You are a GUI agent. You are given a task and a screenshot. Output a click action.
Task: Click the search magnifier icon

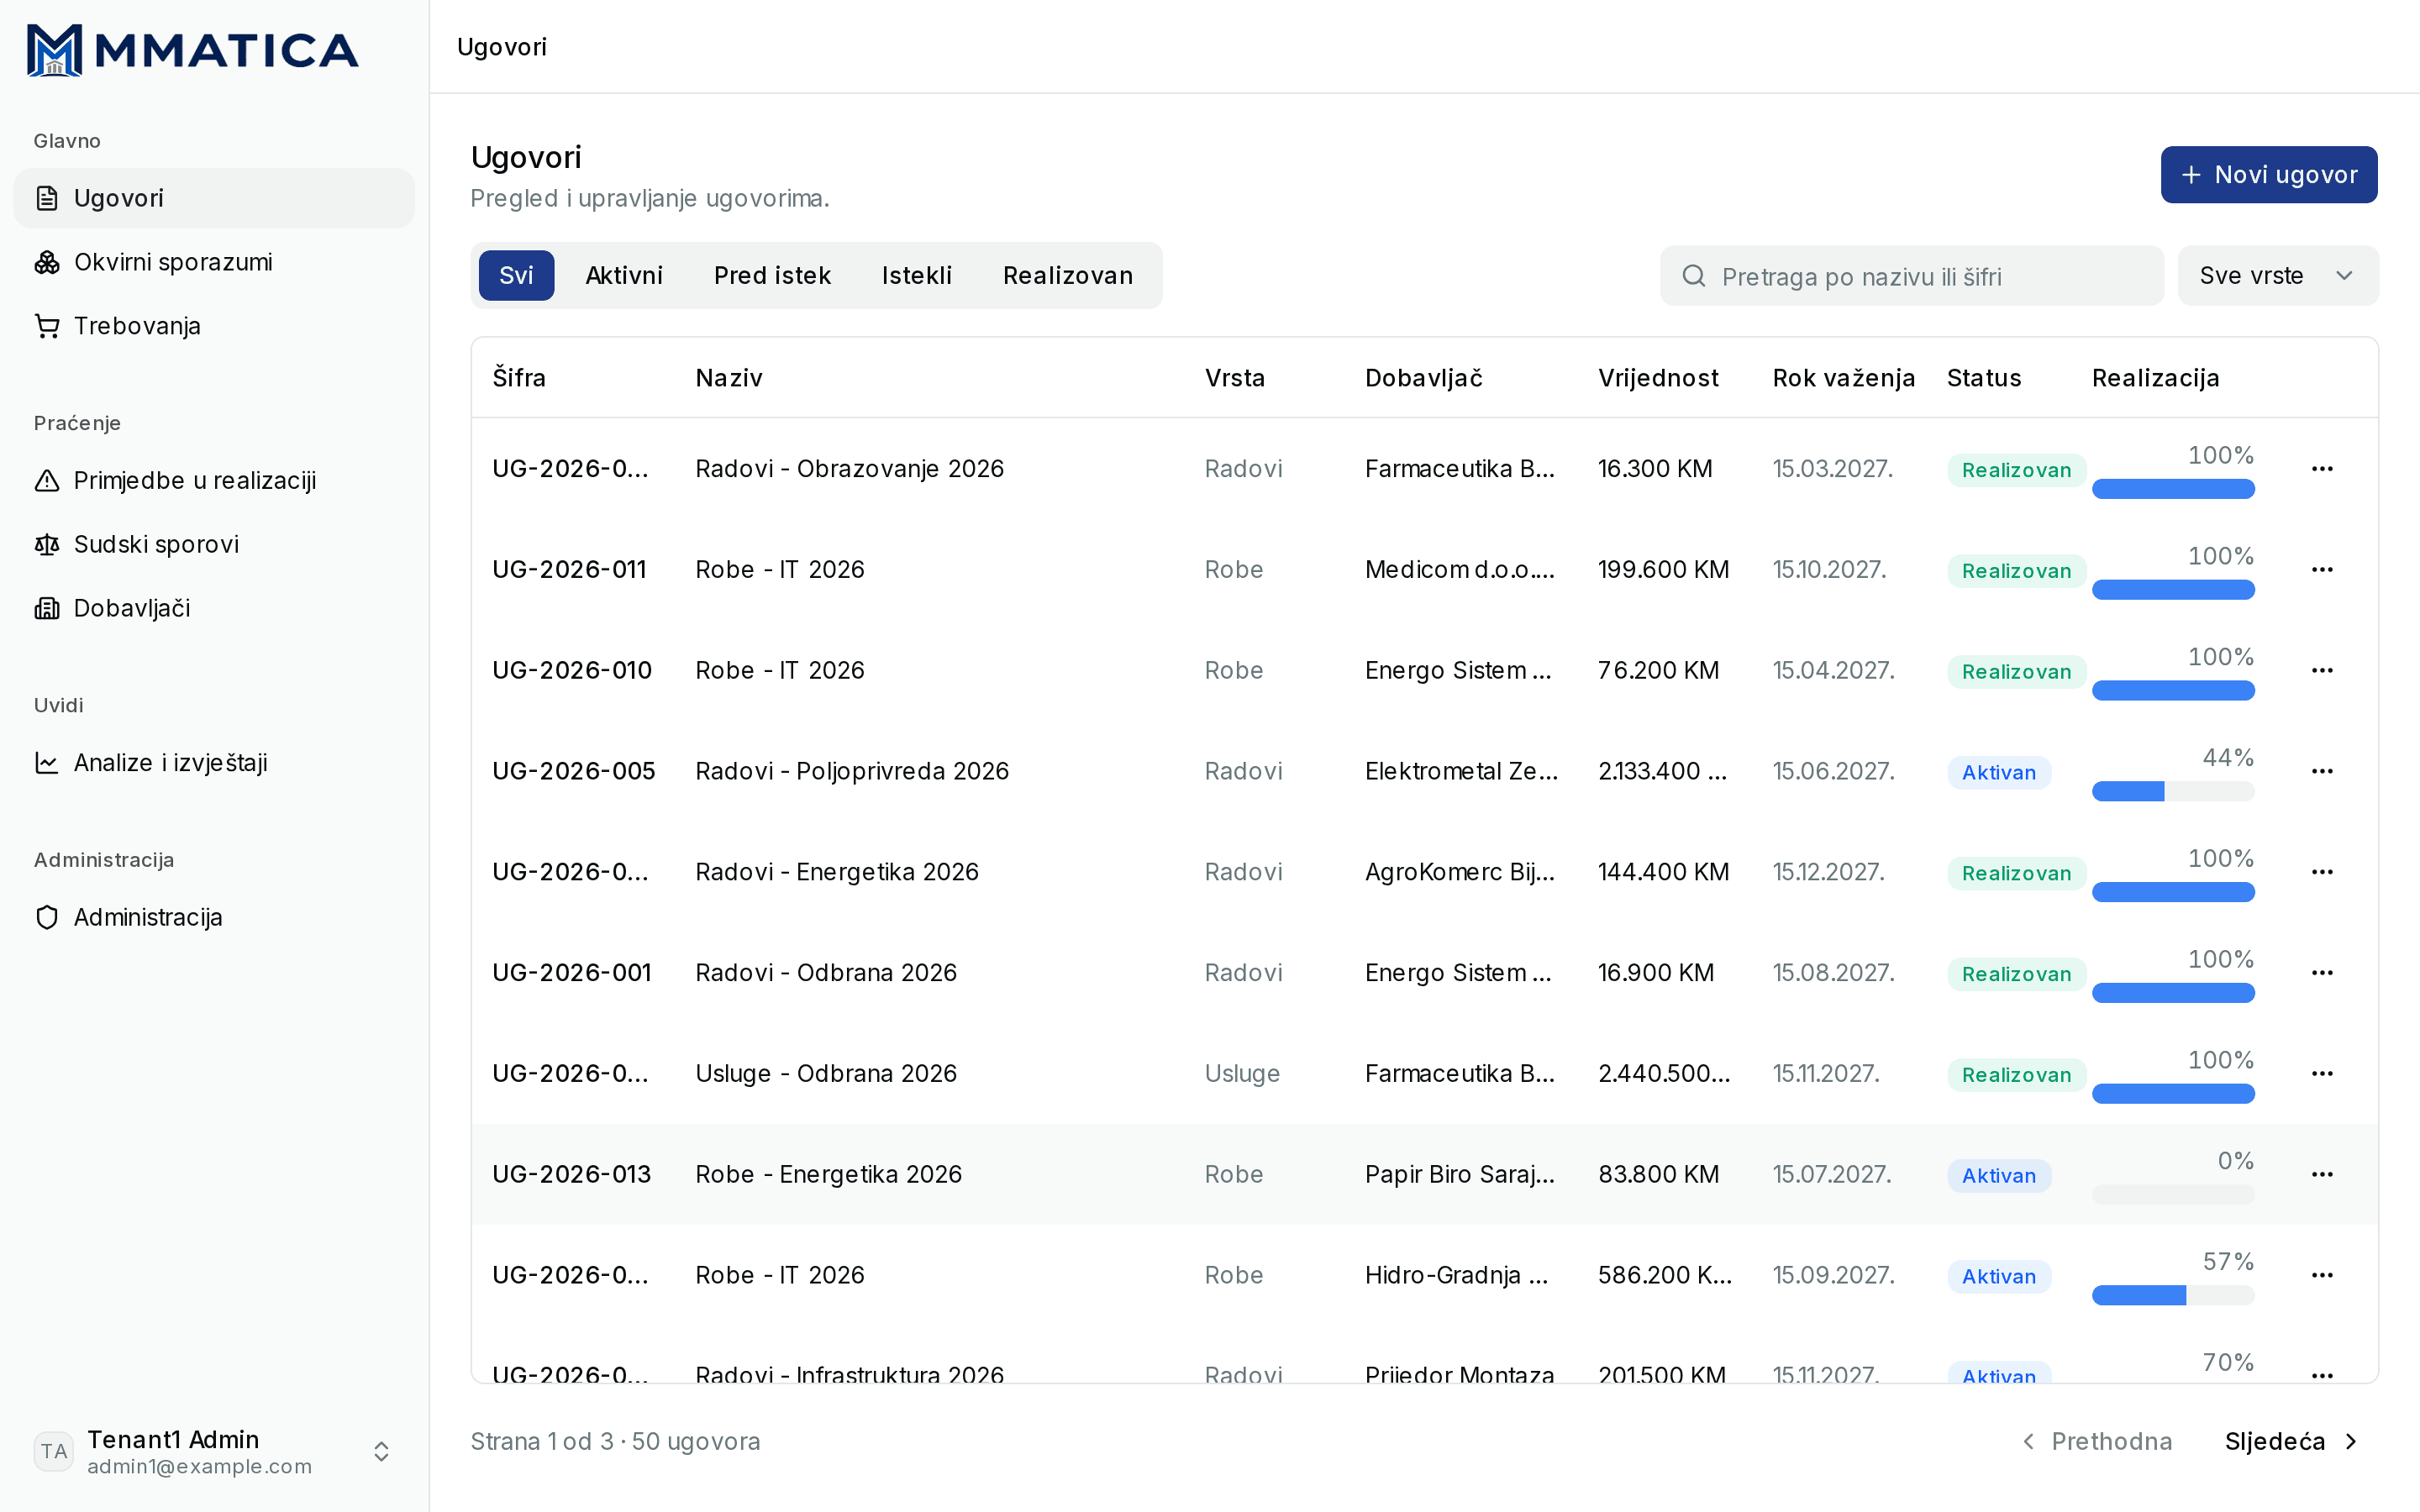[1694, 276]
